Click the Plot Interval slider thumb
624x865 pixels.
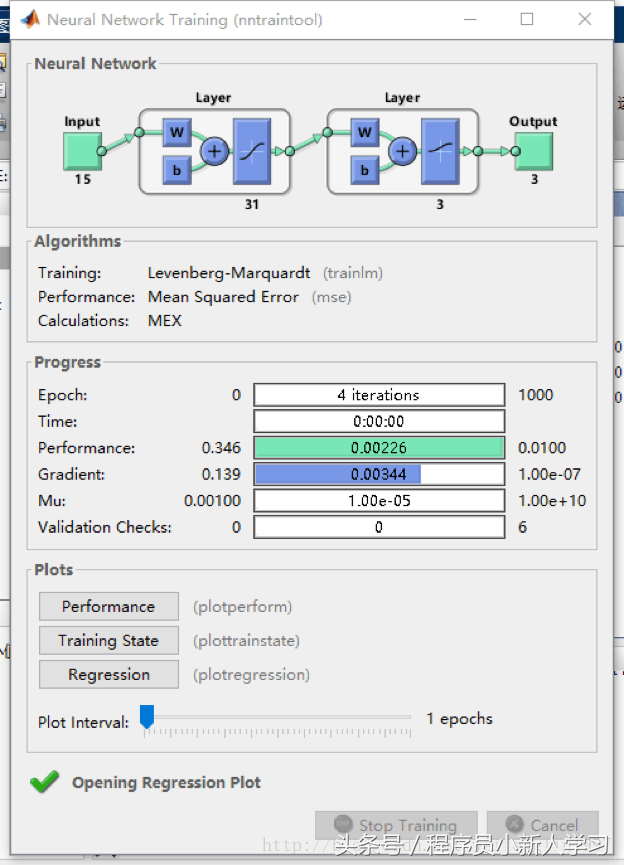147,717
